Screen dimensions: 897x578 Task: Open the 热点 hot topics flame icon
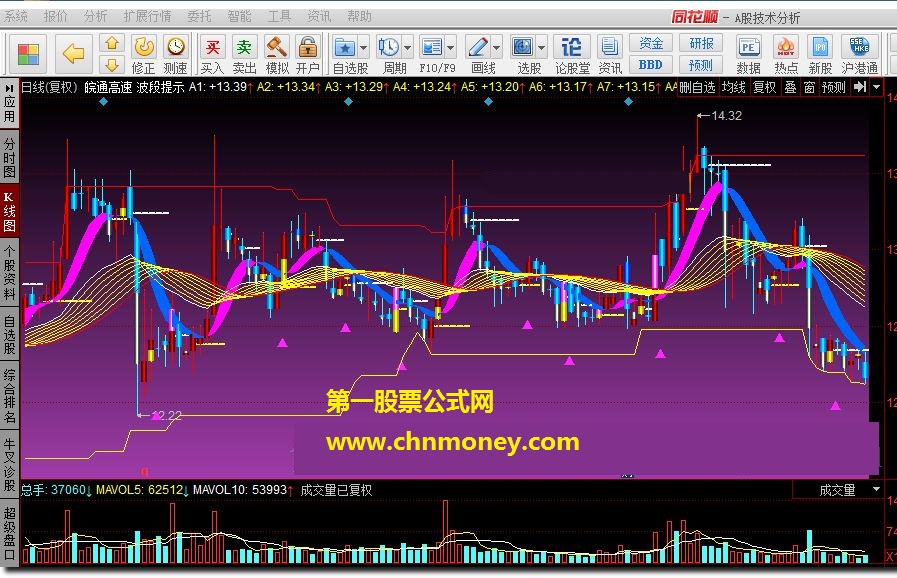pos(786,54)
